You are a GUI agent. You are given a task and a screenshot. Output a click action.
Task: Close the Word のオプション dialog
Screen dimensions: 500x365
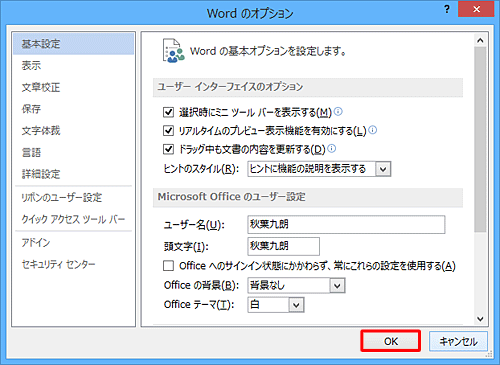(x=476, y=9)
